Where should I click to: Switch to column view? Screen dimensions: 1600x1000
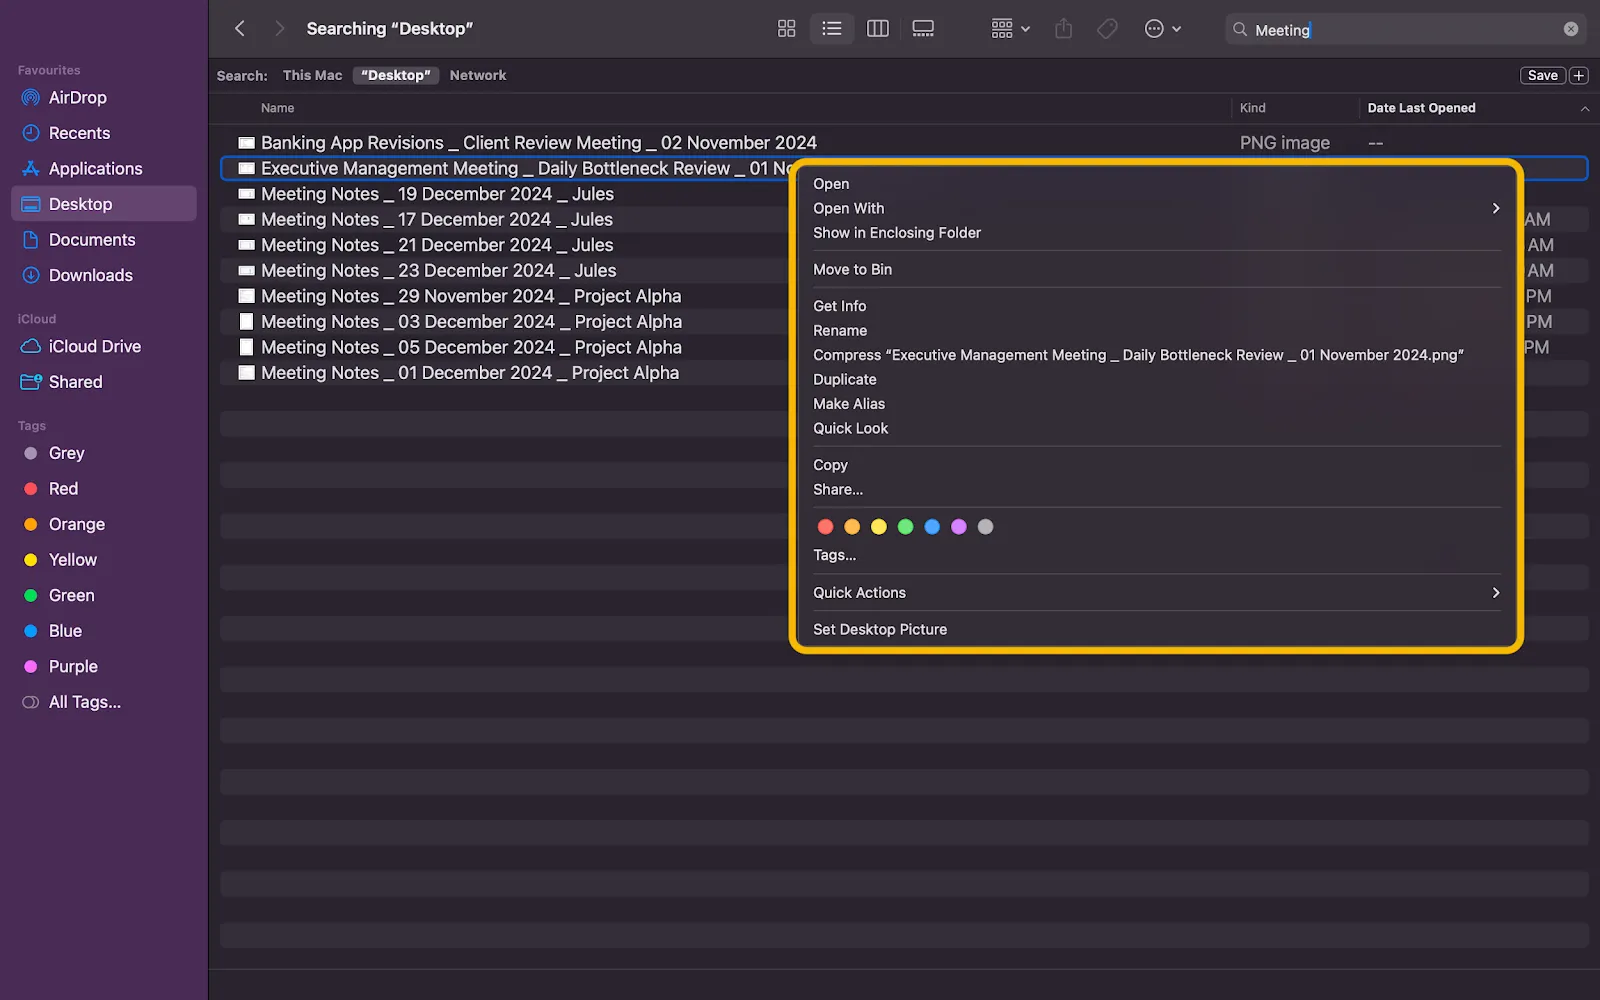click(877, 29)
